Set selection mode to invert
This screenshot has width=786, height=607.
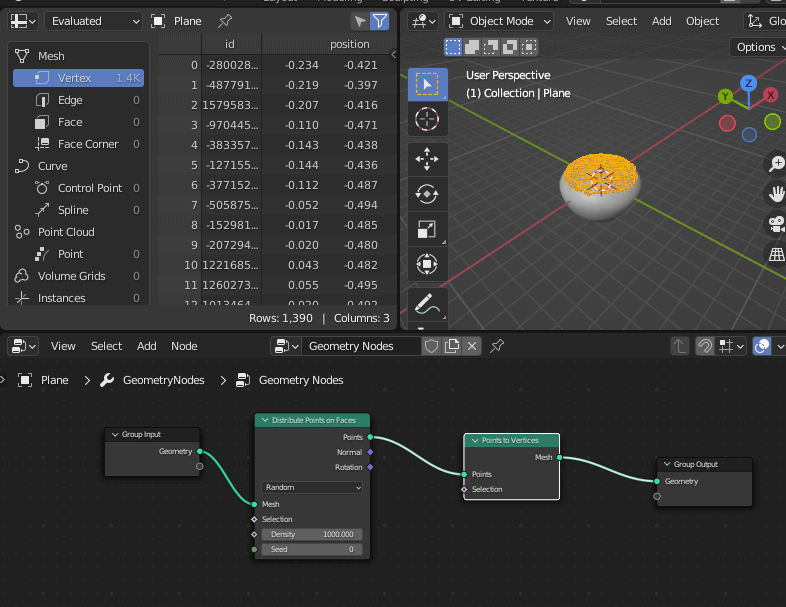click(x=510, y=47)
